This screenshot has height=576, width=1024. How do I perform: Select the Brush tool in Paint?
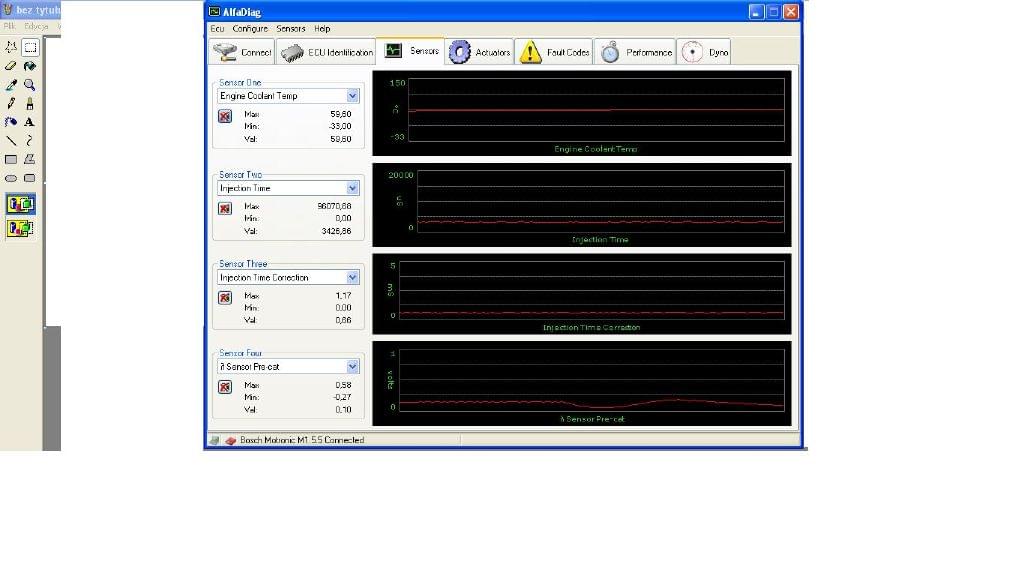[30, 103]
